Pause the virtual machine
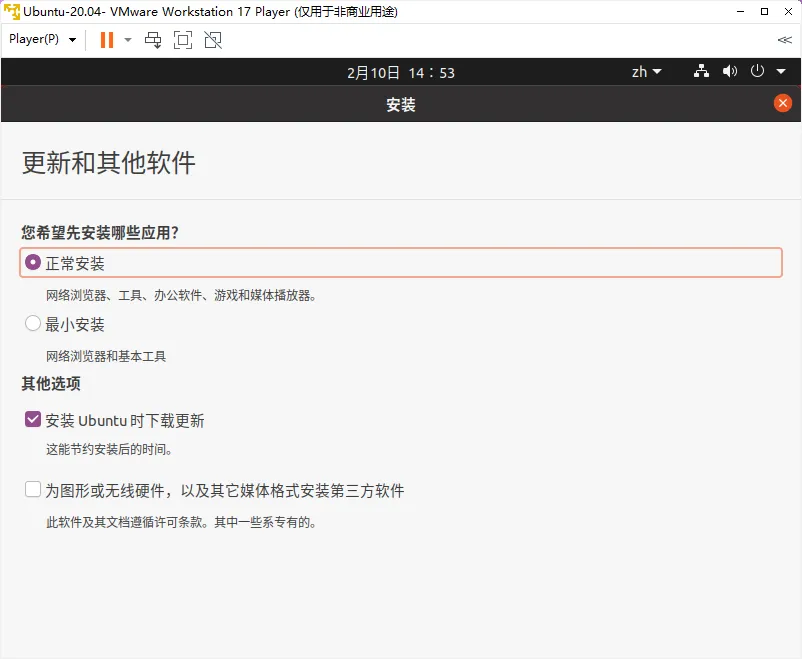802x659 pixels. (107, 39)
